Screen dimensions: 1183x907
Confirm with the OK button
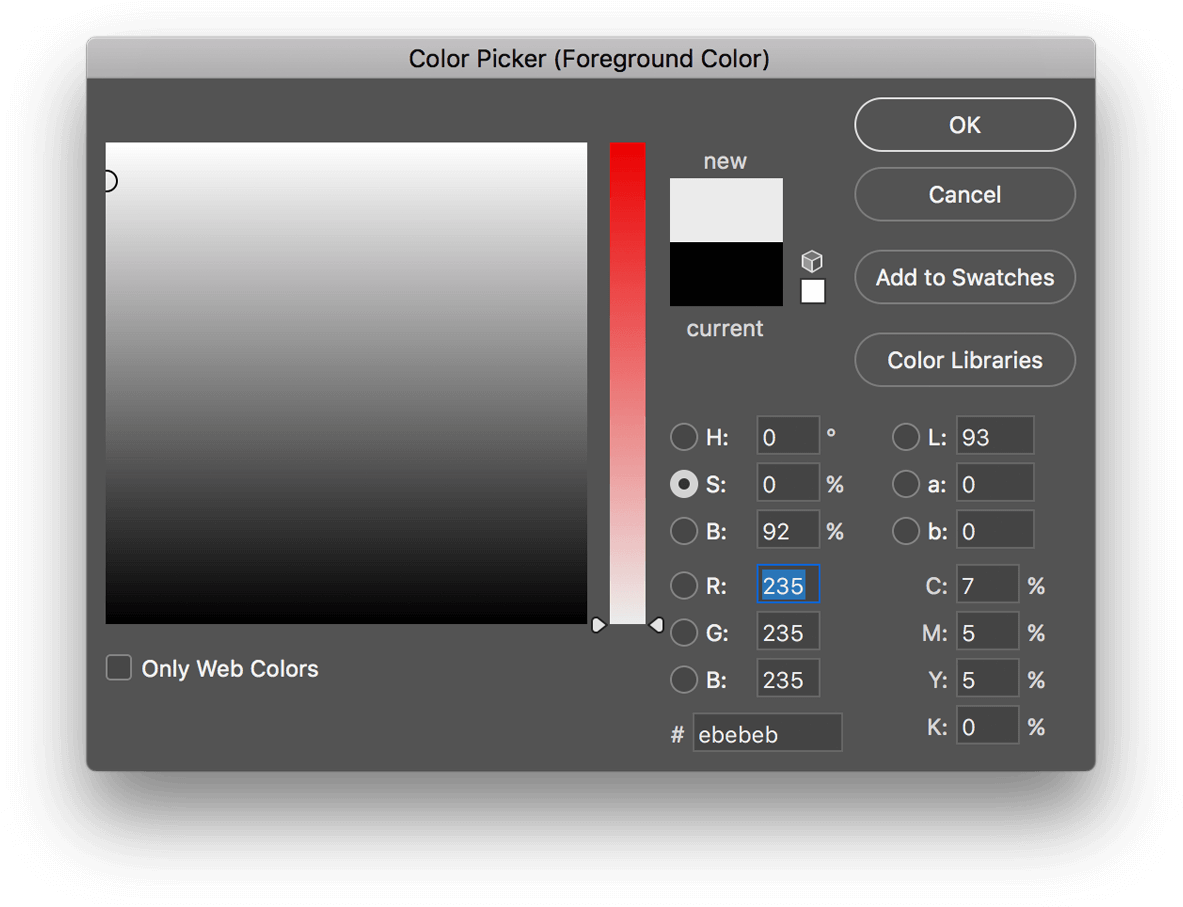(x=965, y=125)
